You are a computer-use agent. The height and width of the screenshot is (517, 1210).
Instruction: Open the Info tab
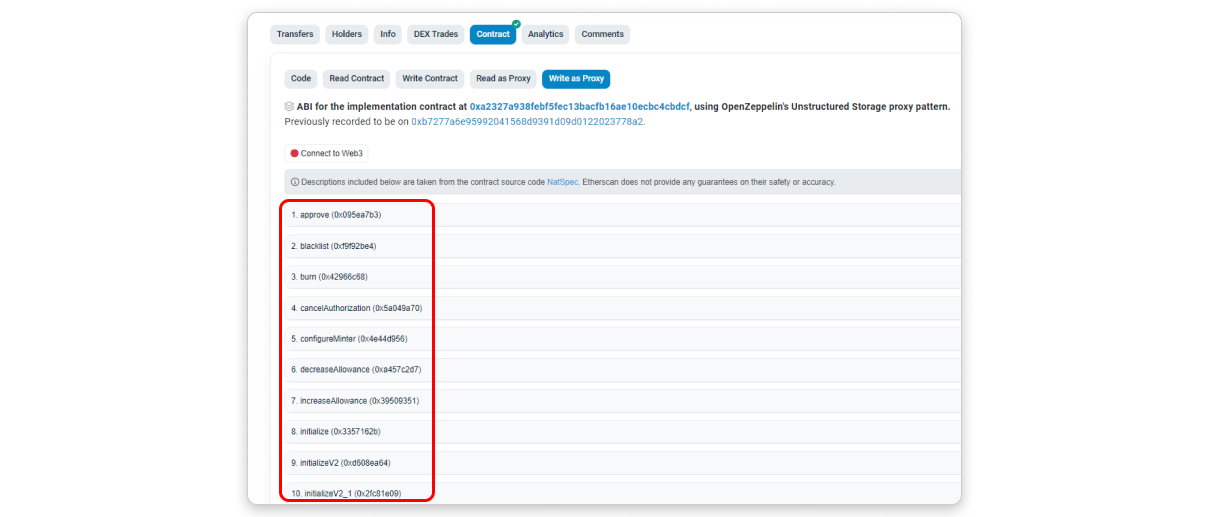tap(388, 34)
